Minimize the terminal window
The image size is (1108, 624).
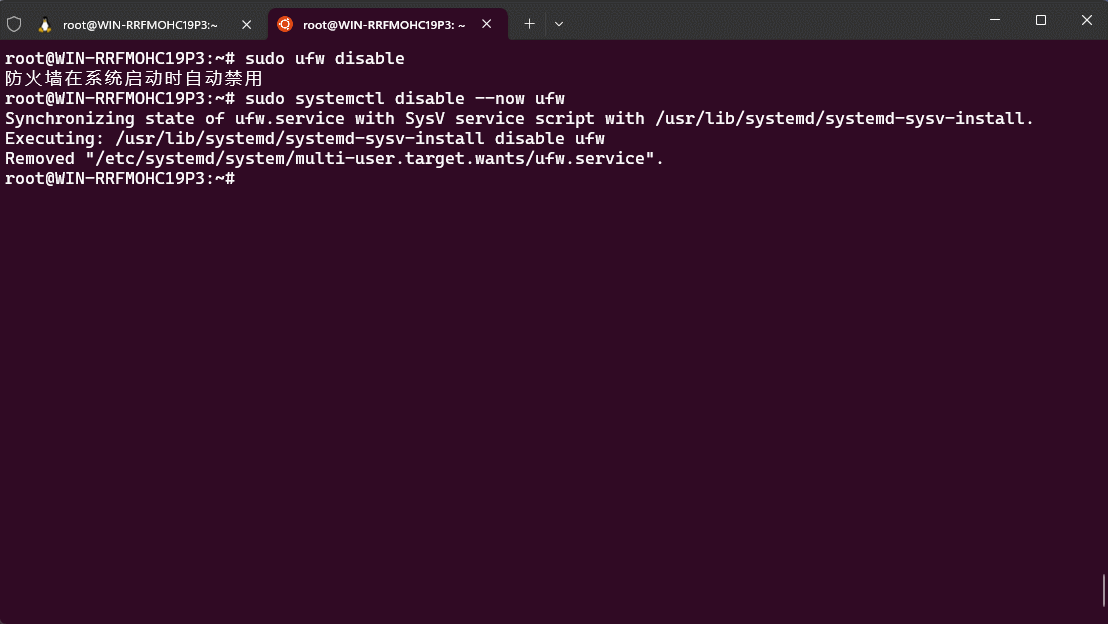pyautogui.click(x=995, y=20)
